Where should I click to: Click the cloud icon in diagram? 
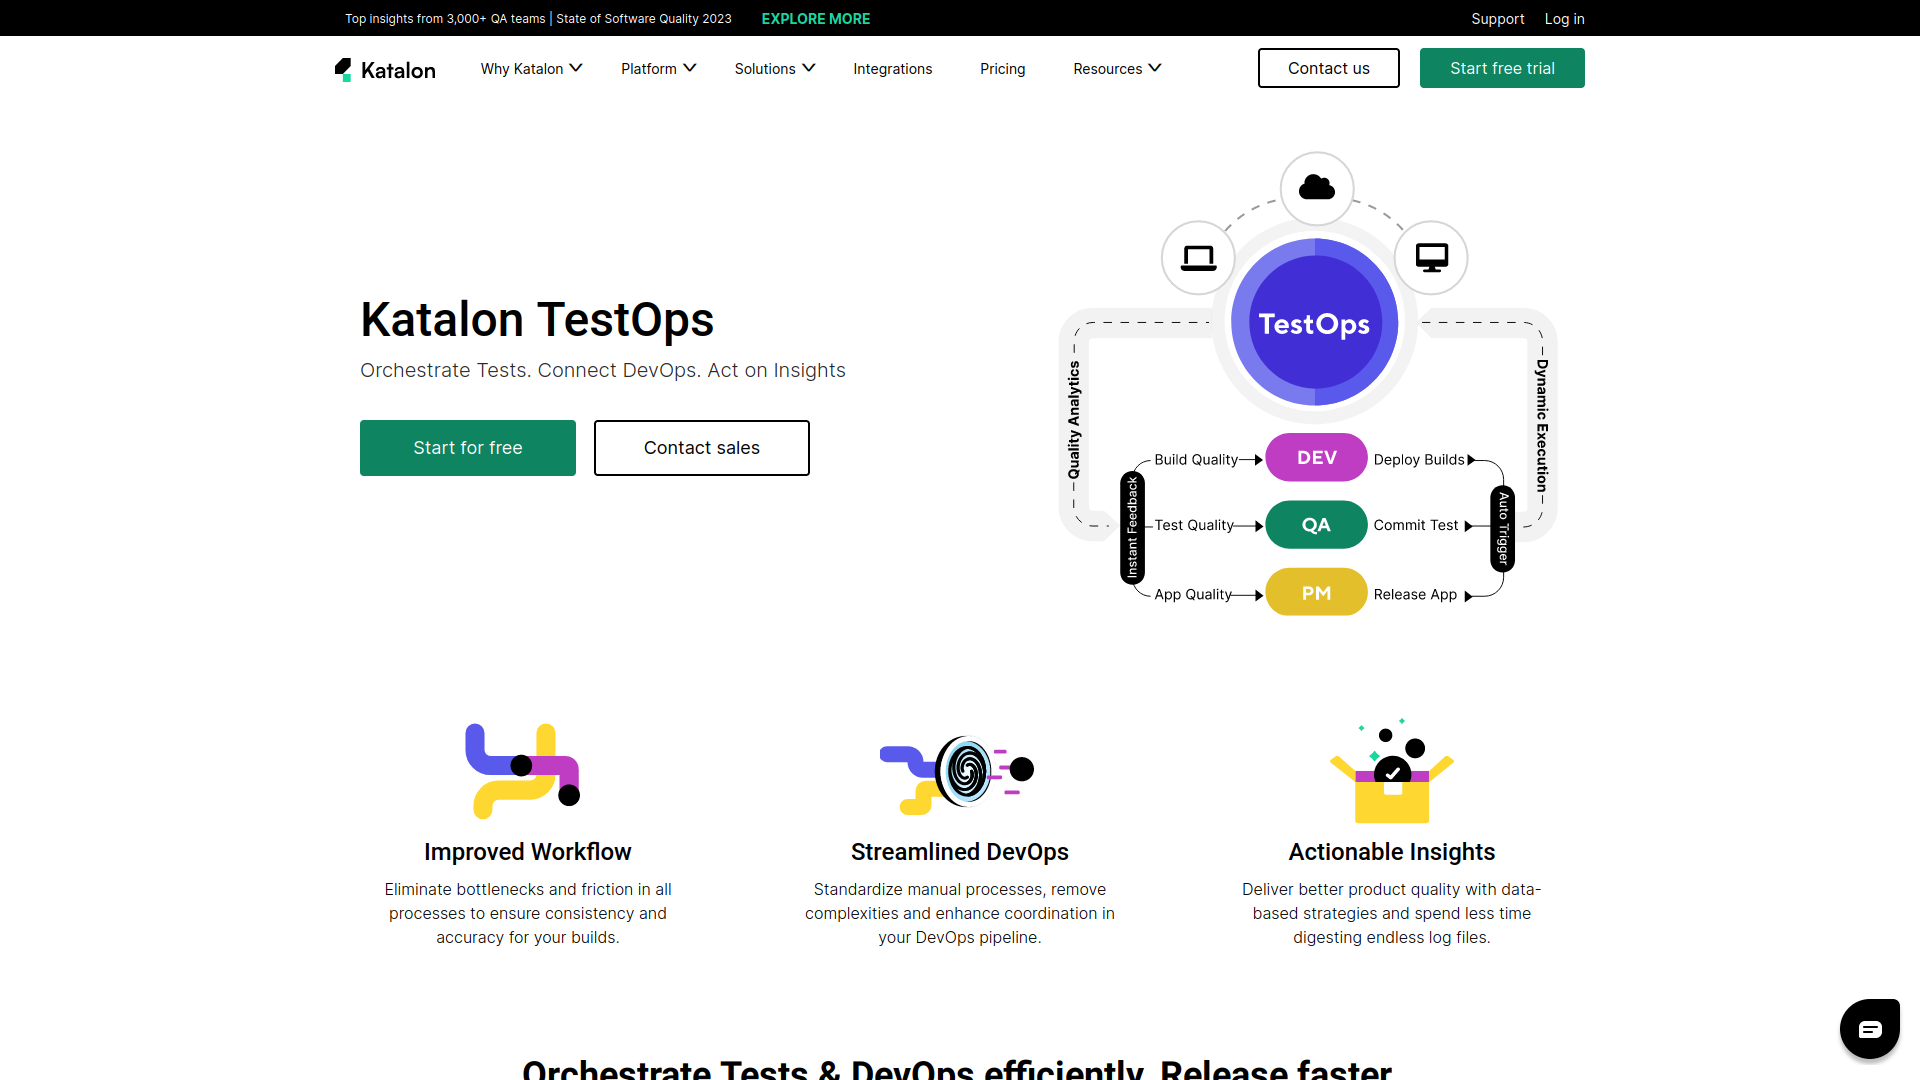[1316, 188]
